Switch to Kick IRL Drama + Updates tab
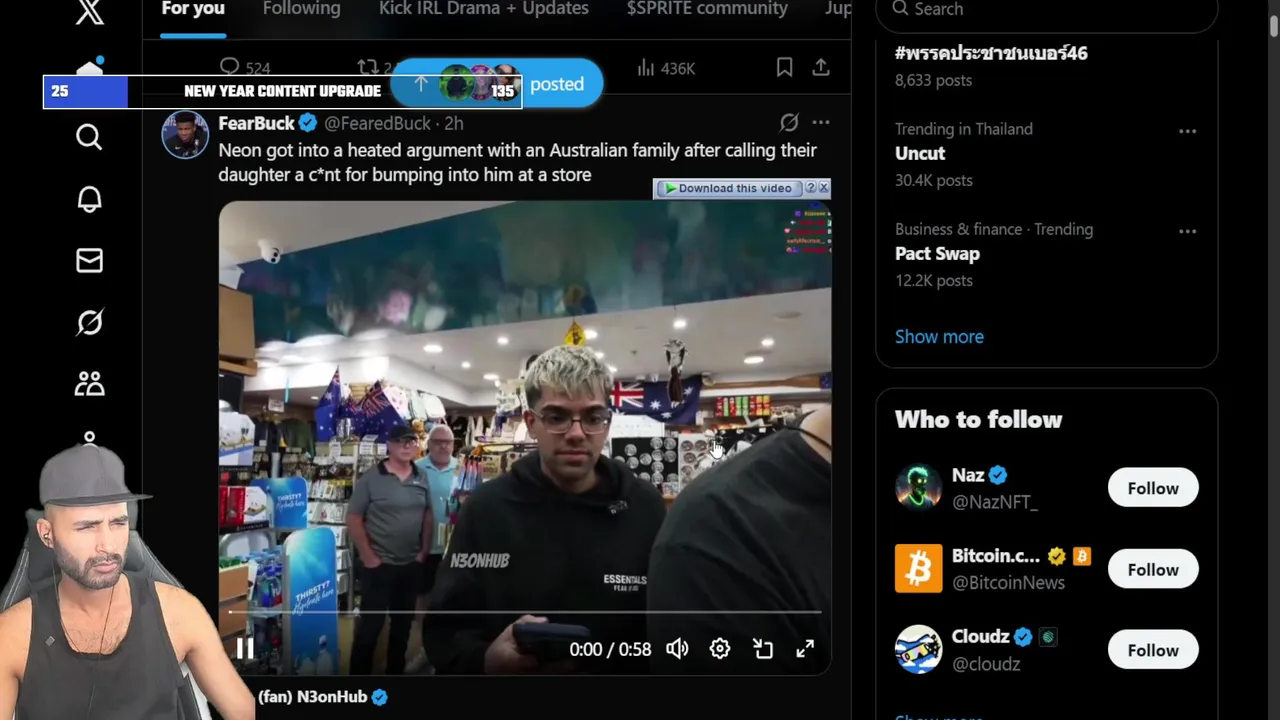 coord(484,9)
